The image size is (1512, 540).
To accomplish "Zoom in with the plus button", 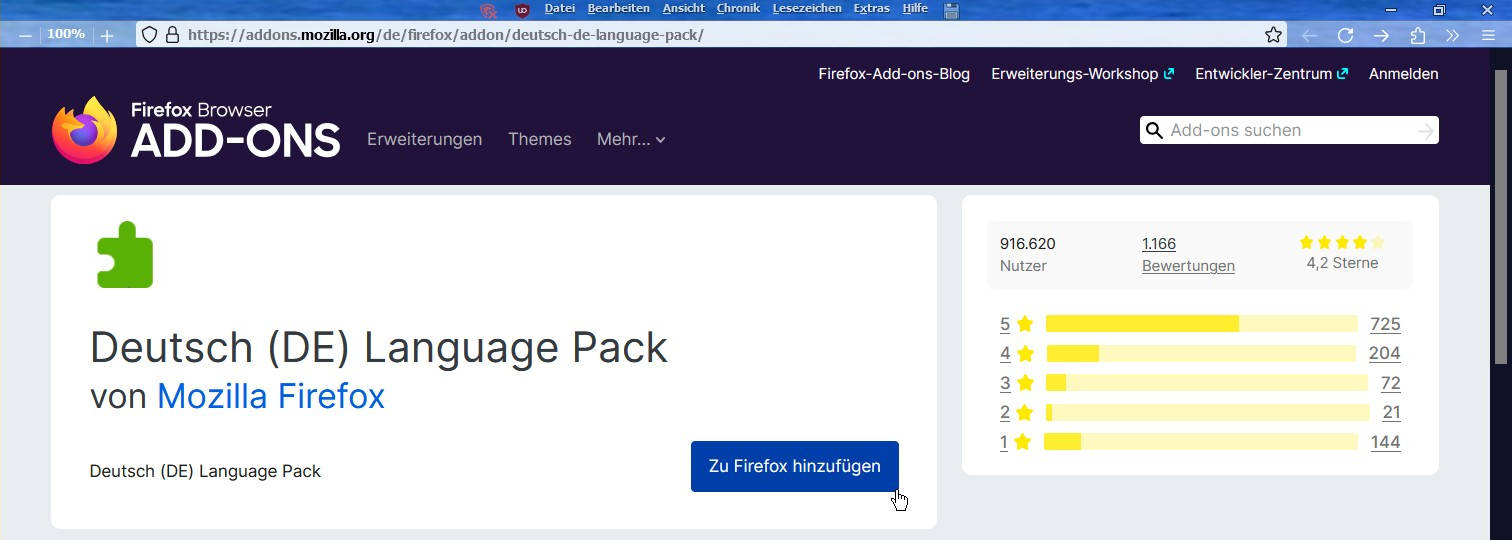I will pyautogui.click(x=107, y=35).
